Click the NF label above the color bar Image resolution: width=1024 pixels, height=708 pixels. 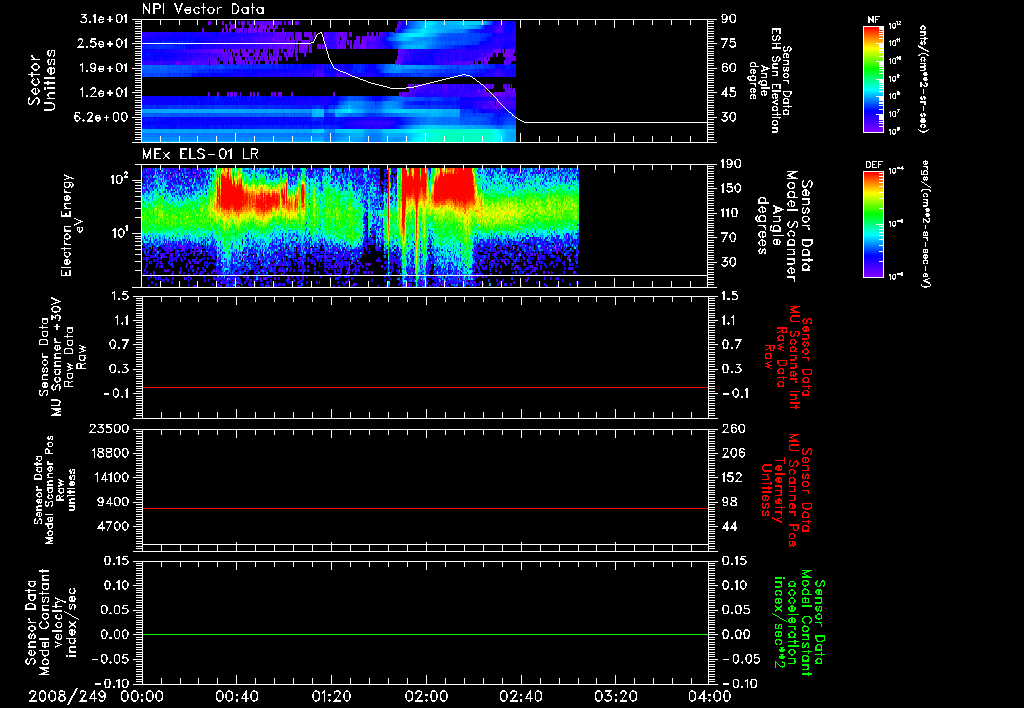coord(873,20)
